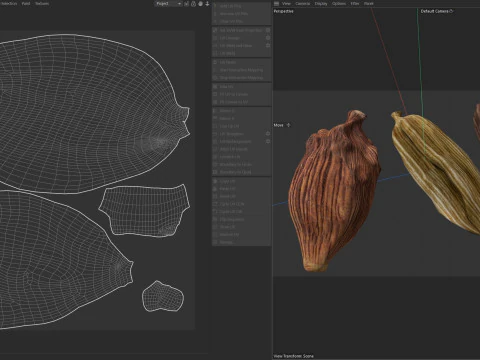Click the Align UV Islands command
The height and width of the screenshot is (360, 480).
pos(241,149)
